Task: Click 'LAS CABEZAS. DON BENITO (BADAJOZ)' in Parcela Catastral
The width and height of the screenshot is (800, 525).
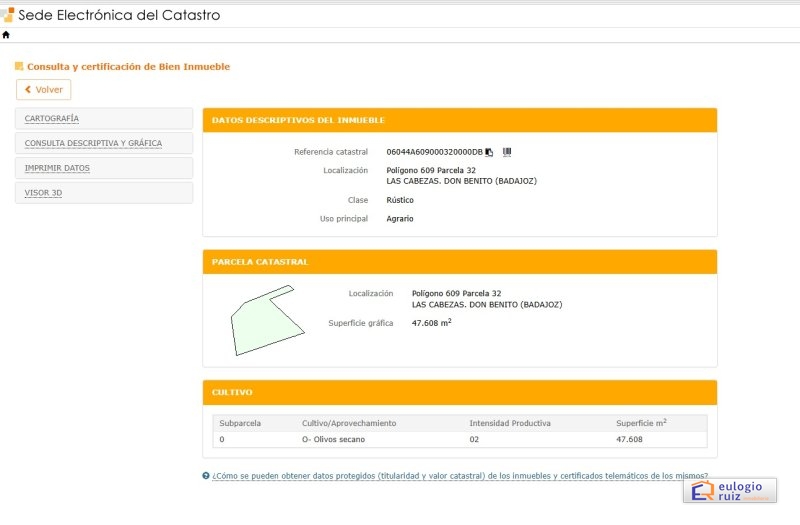Action: pyautogui.click(x=487, y=305)
